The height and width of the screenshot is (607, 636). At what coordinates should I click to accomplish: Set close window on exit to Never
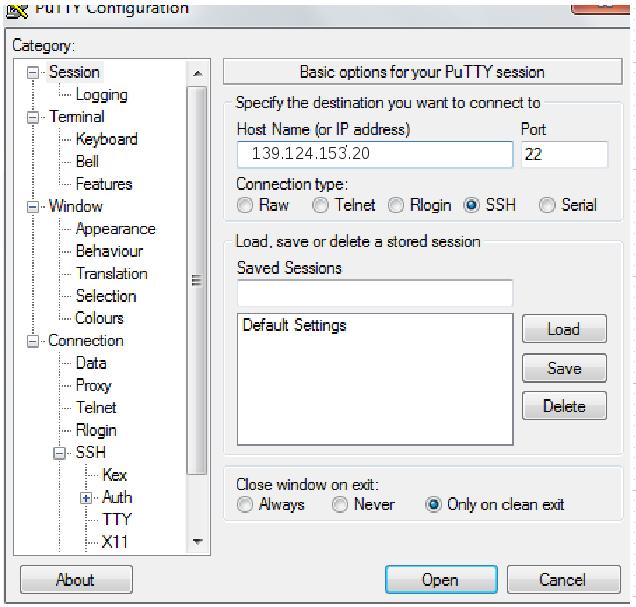[x=339, y=505]
